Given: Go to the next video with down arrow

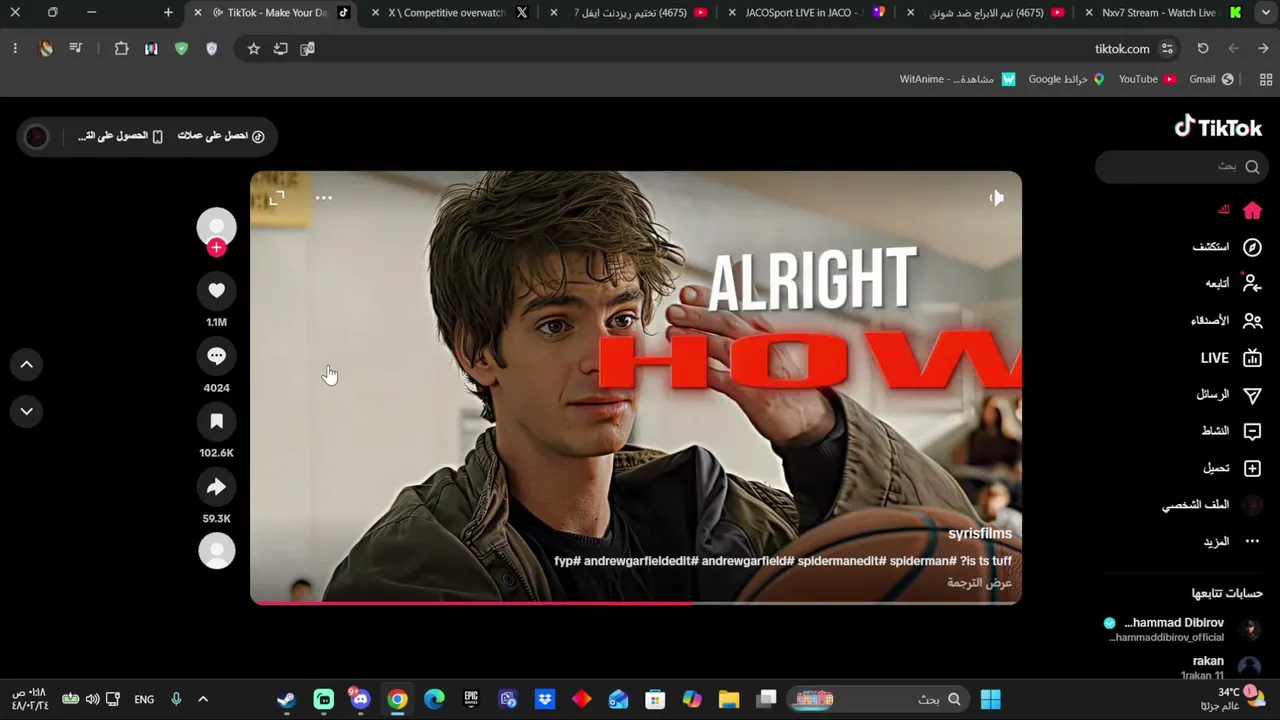Looking at the screenshot, I should [x=27, y=411].
